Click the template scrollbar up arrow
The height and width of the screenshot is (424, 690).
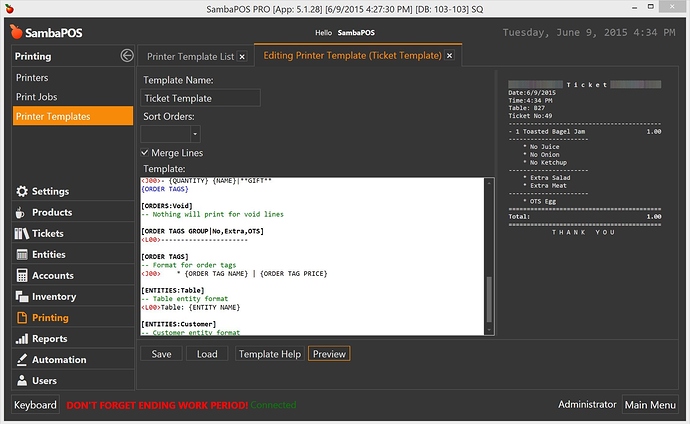489,183
